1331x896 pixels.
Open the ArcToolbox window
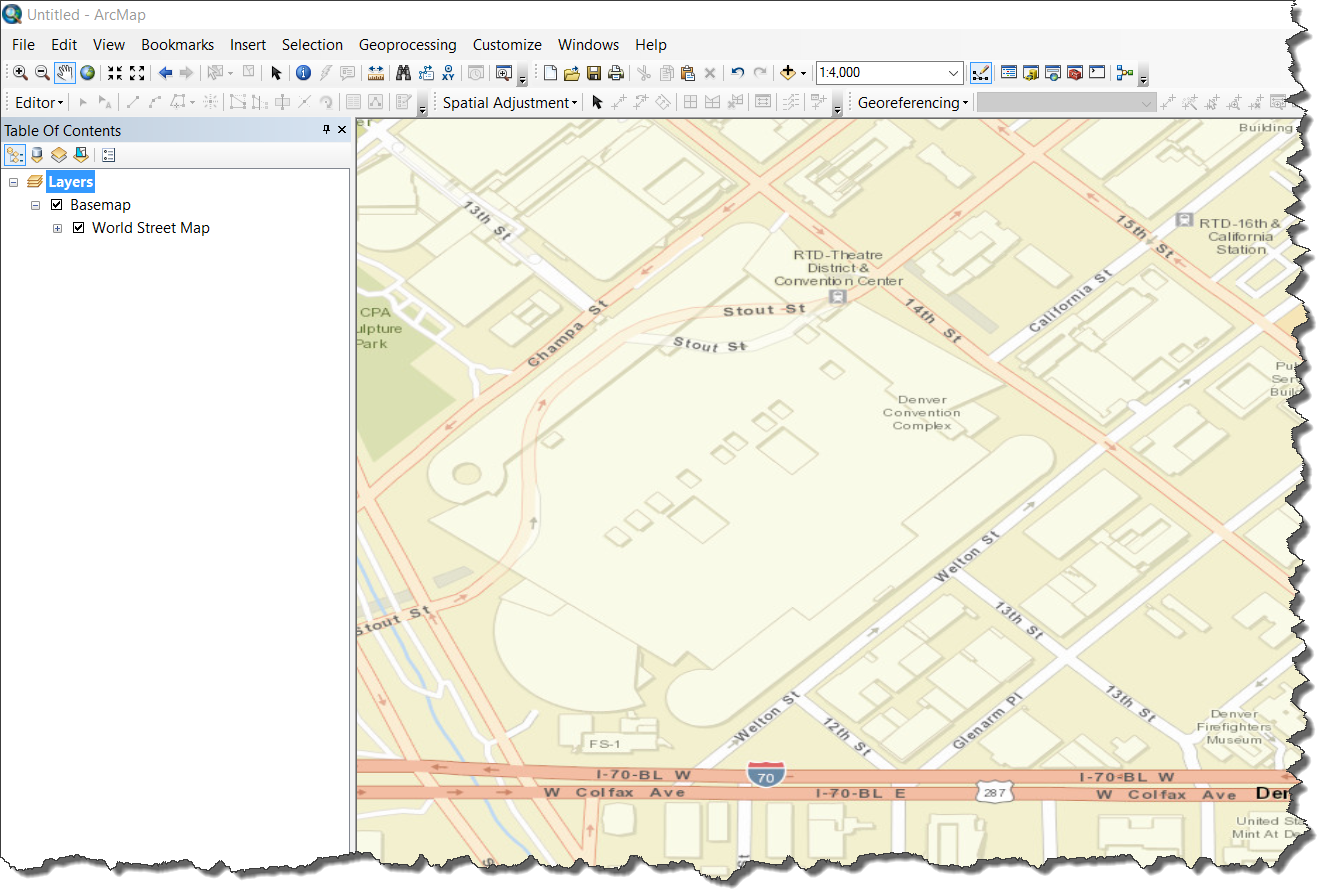click(1075, 73)
